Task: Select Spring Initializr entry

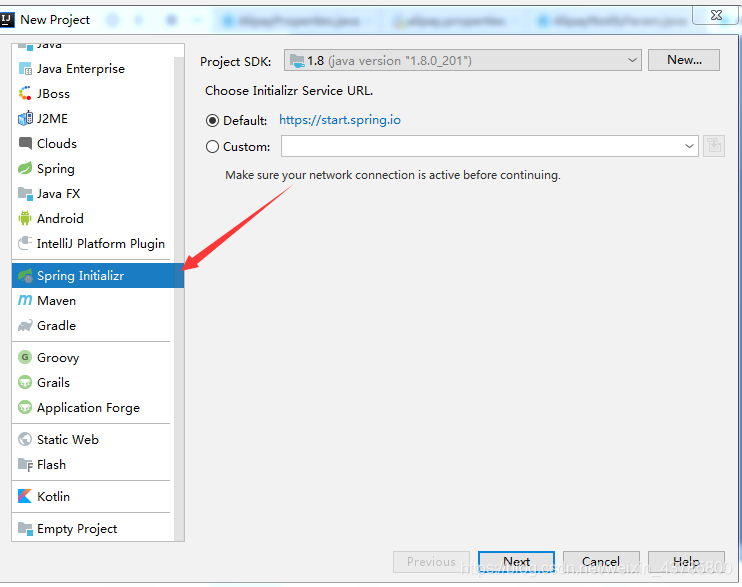Action: [x=97, y=276]
